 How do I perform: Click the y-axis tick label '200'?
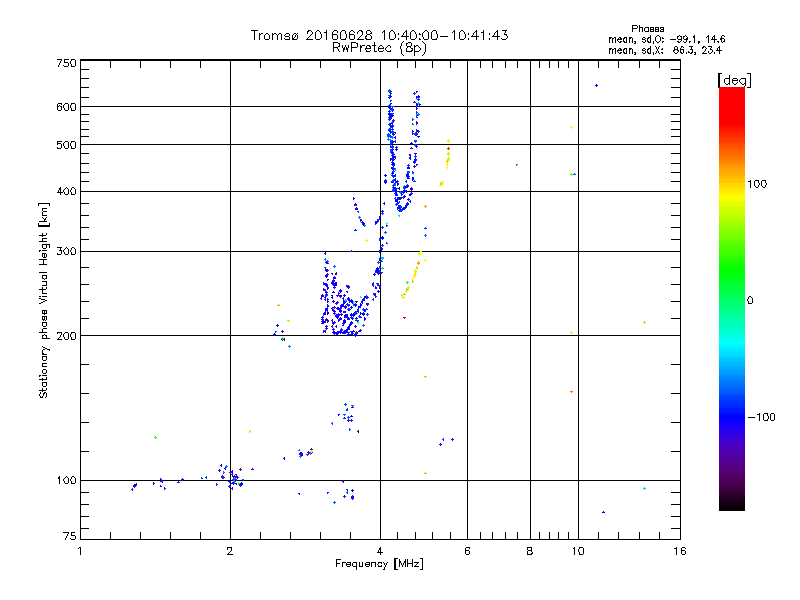(x=66, y=336)
